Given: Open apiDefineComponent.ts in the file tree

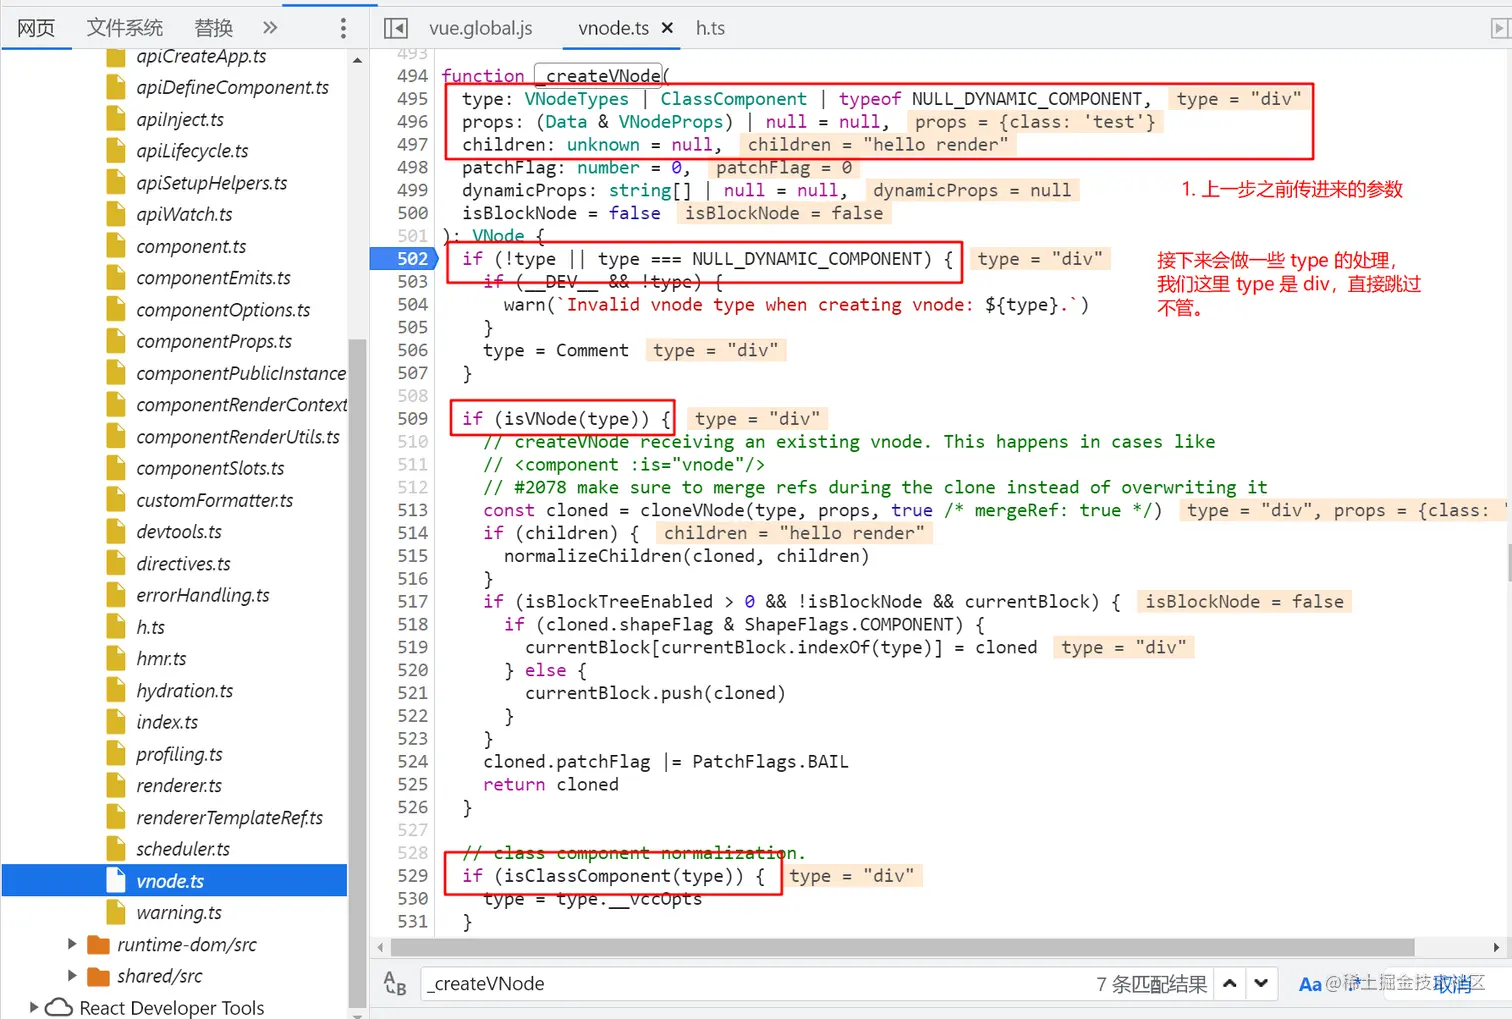Looking at the screenshot, I should click(x=232, y=88).
